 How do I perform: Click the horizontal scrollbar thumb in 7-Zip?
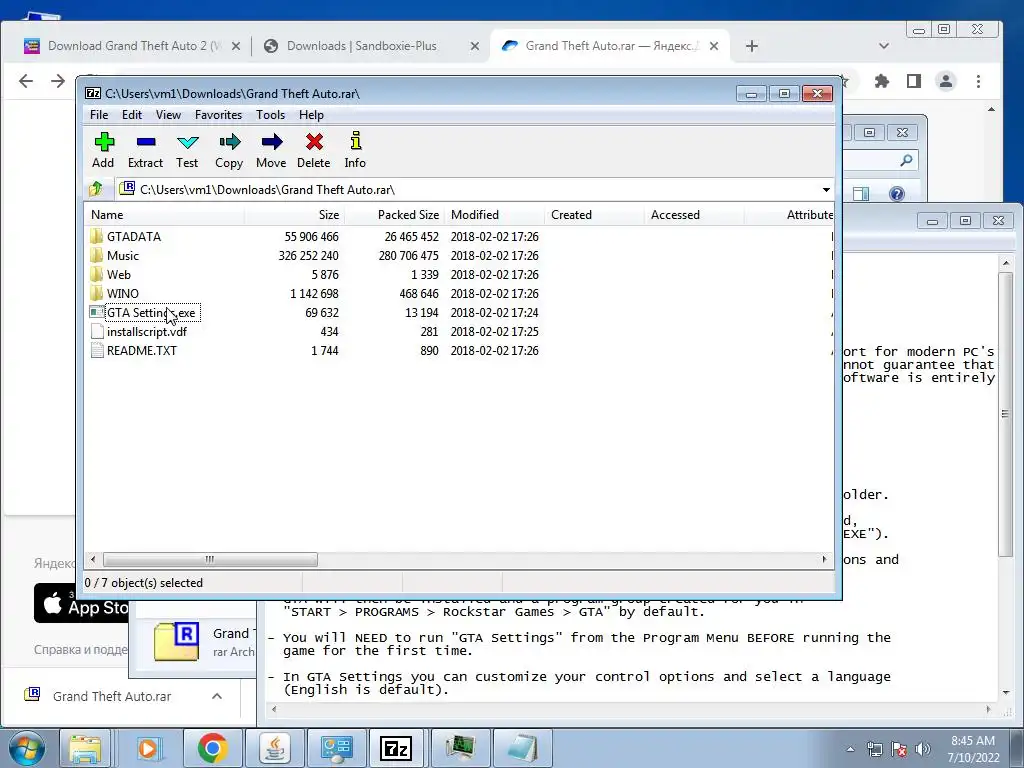tap(210, 560)
